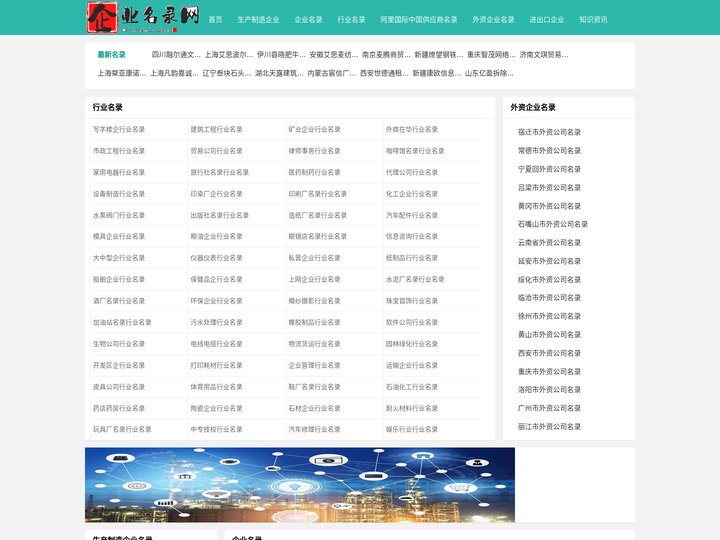Open 软件公司行业名录
Screen dimensions: 720x540
point(412,322)
